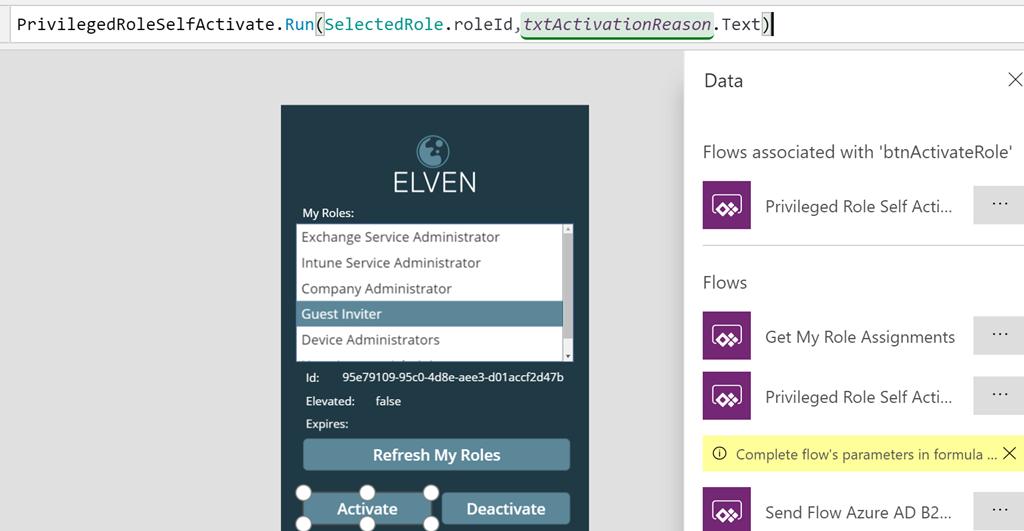The width and height of the screenshot is (1024, 531).
Task: Open the ellipsis menu for Get My Role Assignments
Action: point(999,335)
